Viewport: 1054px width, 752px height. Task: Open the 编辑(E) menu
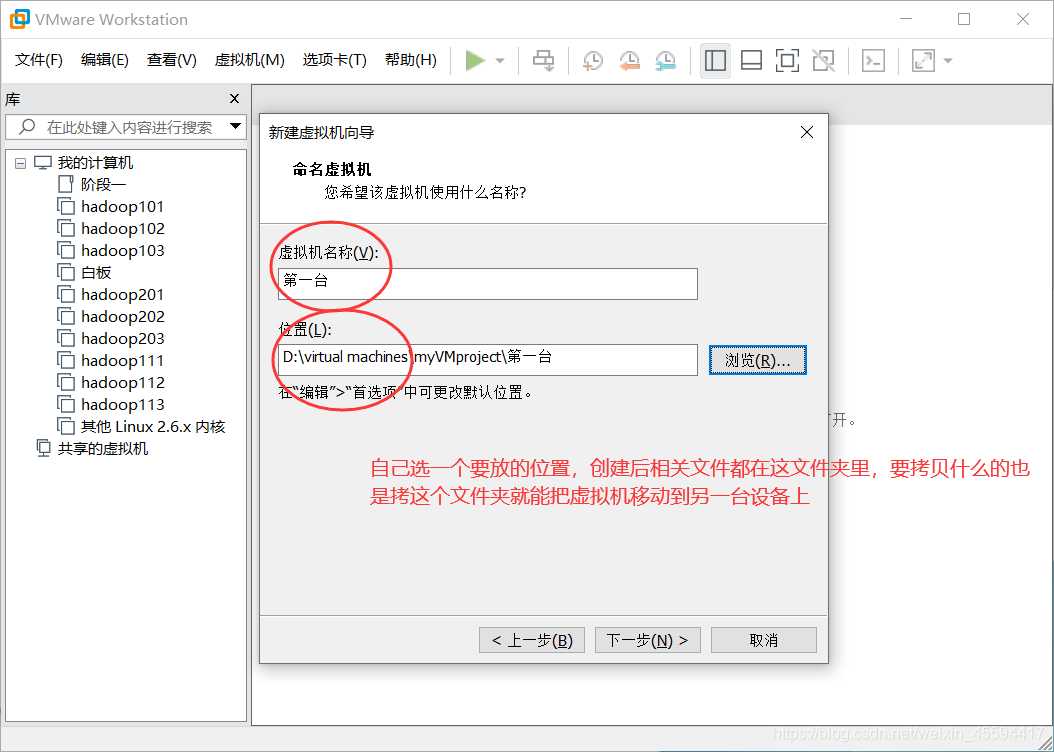pyautogui.click(x=104, y=60)
